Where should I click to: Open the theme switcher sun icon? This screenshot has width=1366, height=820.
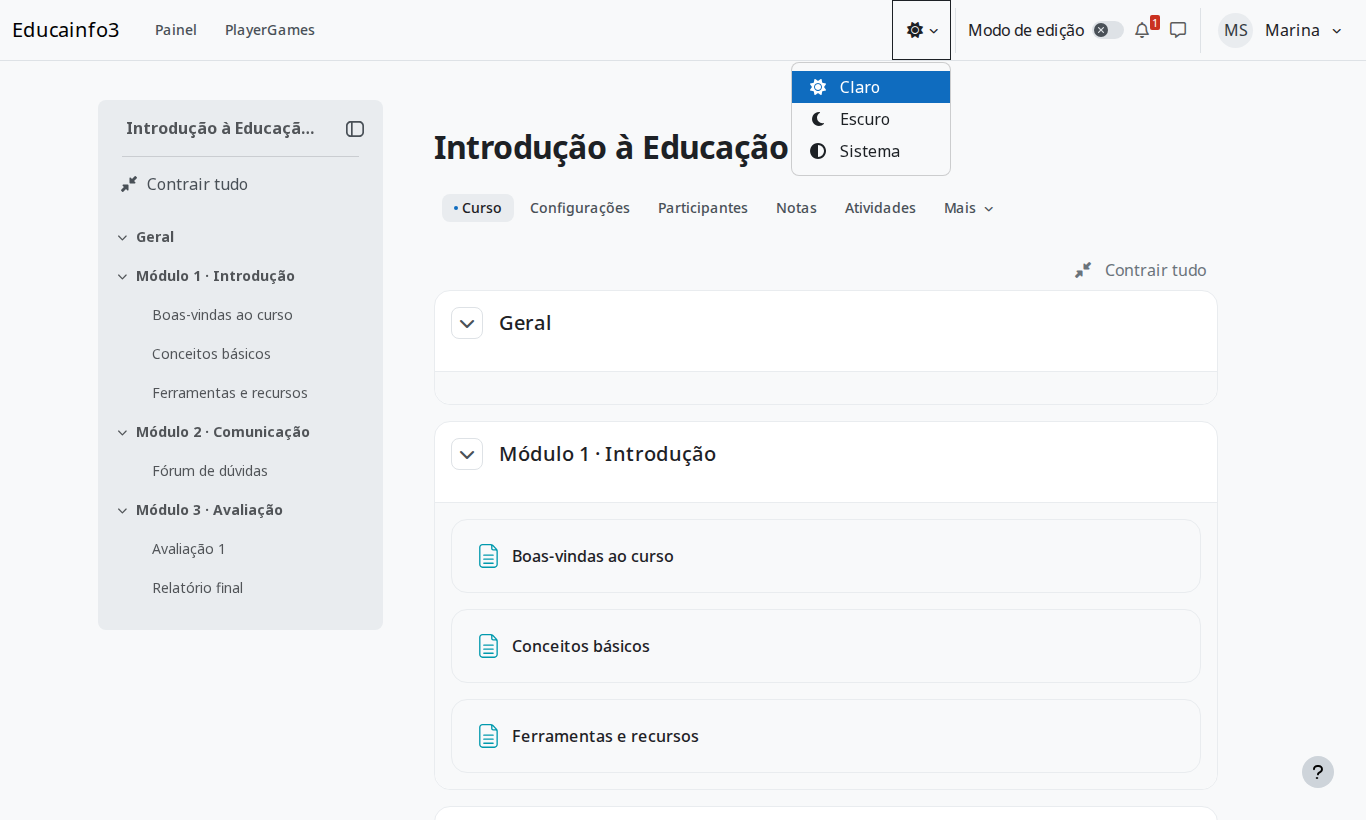click(x=921, y=30)
